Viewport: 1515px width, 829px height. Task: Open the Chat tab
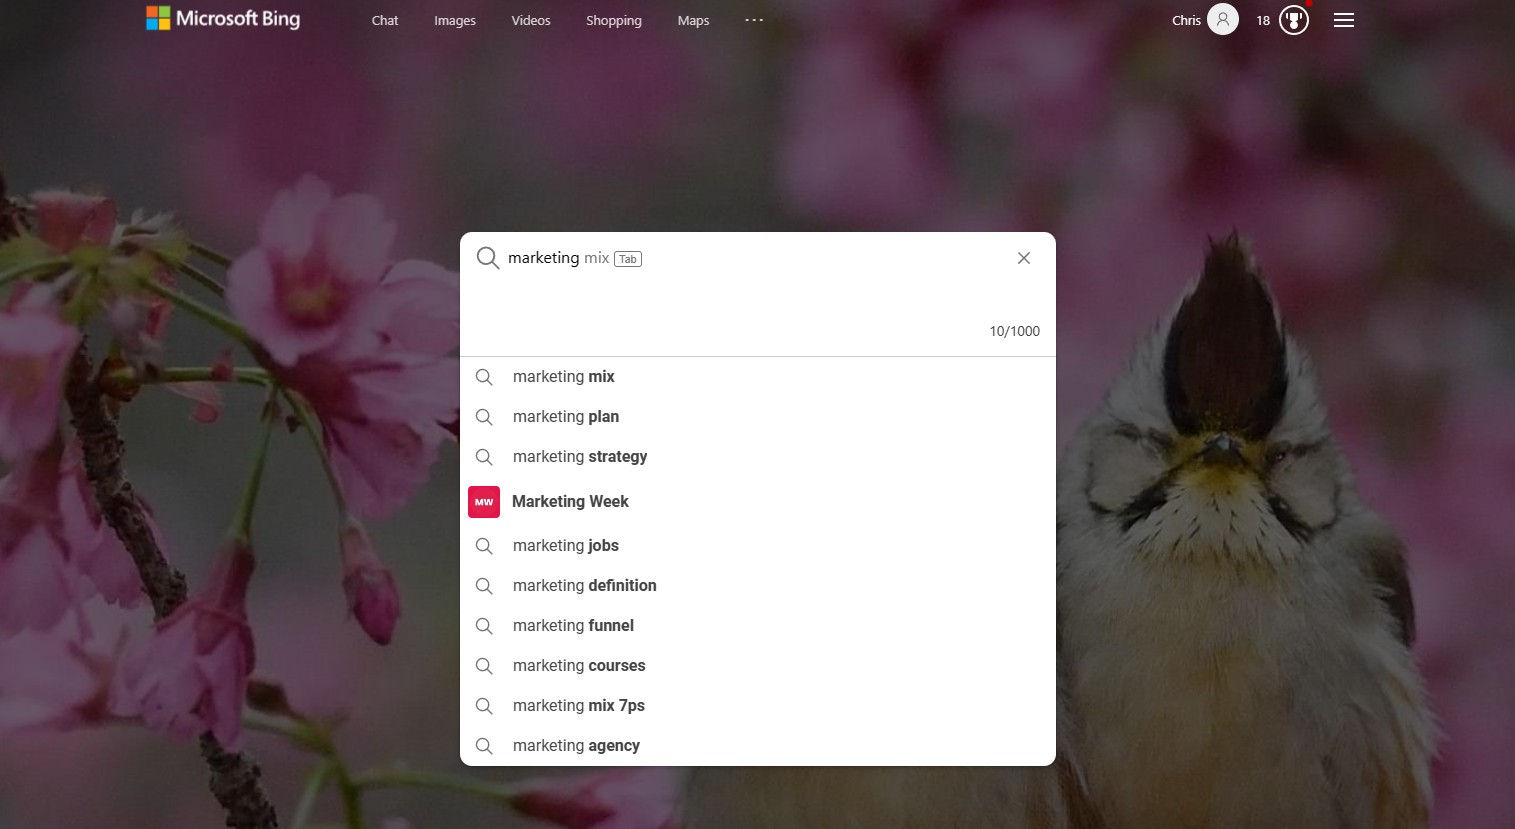coord(385,20)
